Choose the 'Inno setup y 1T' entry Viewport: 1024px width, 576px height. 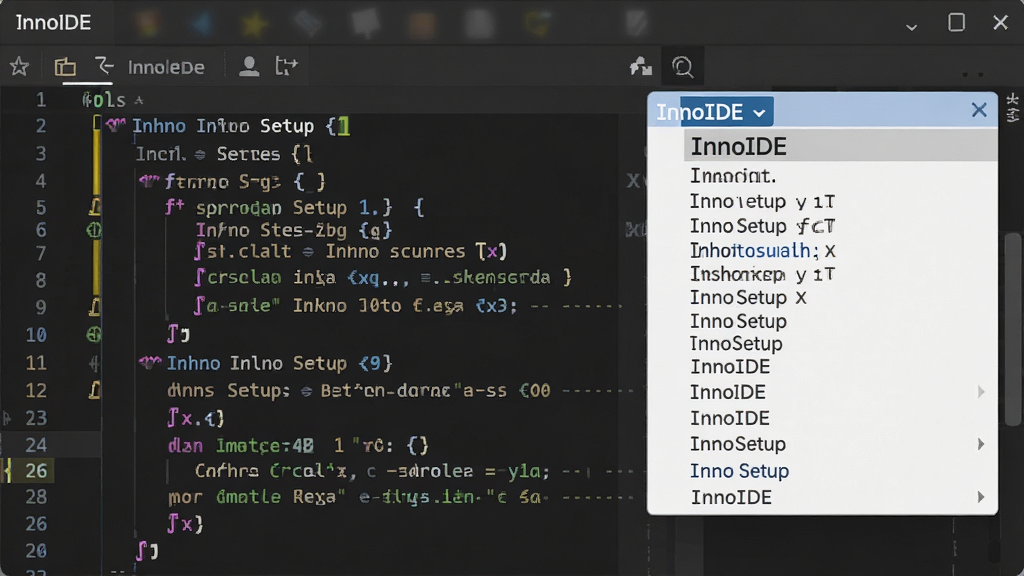coord(762,201)
